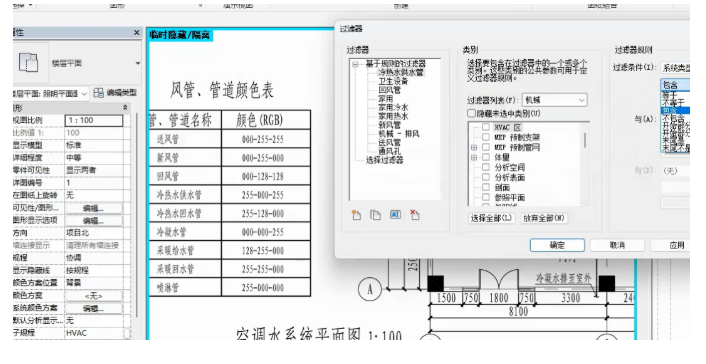Image resolution: width=706 pixels, height=364 pixels.
Task: Select 不包含 in the operator list
Action: 674,119
